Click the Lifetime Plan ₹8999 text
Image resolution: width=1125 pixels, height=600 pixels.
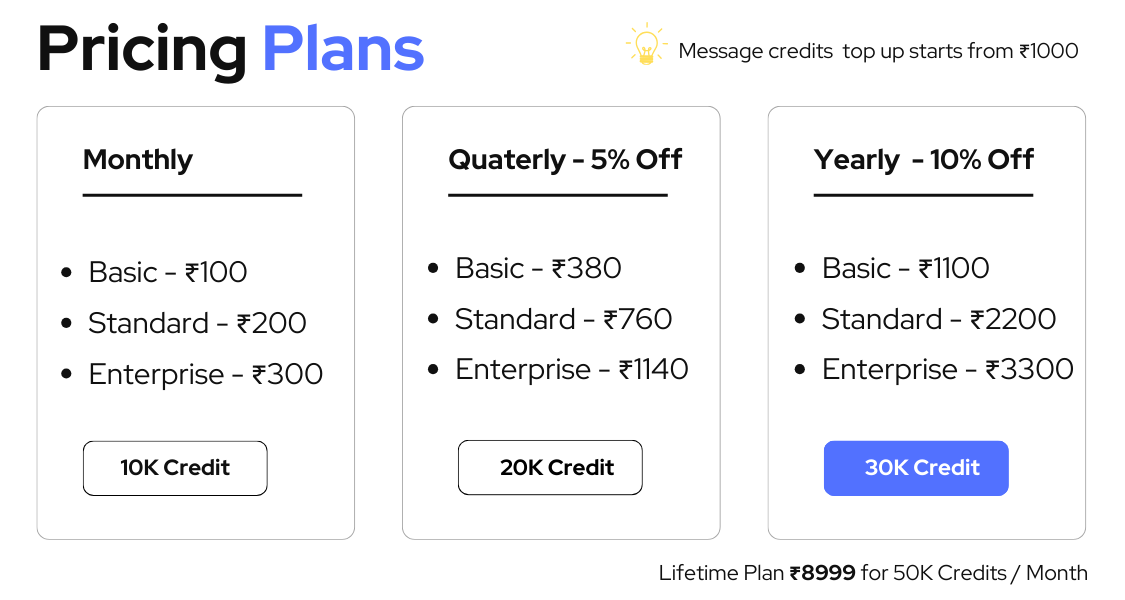pyautogui.click(x=757, y=573)
